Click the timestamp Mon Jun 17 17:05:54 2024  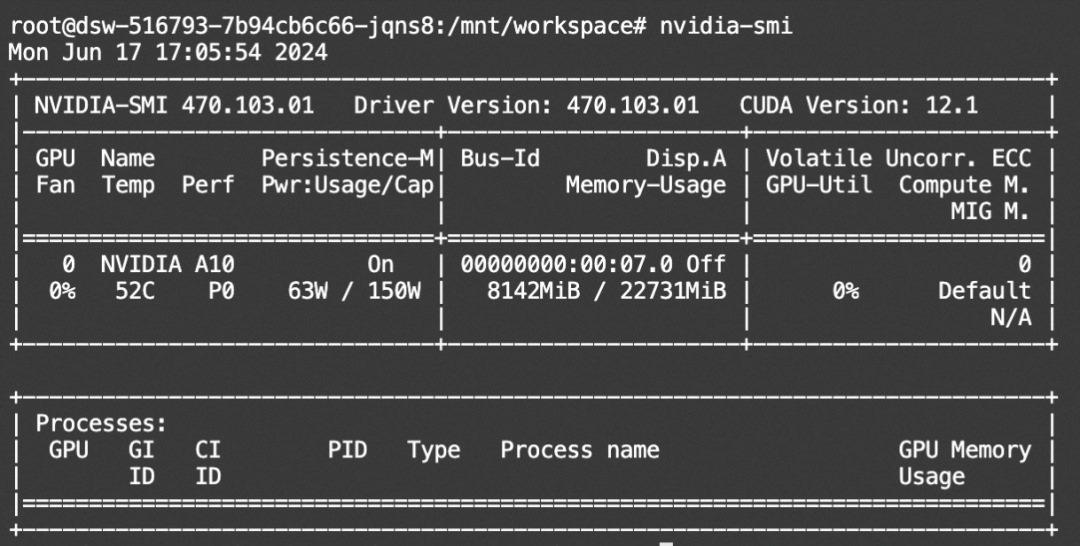tap(168, 52)
